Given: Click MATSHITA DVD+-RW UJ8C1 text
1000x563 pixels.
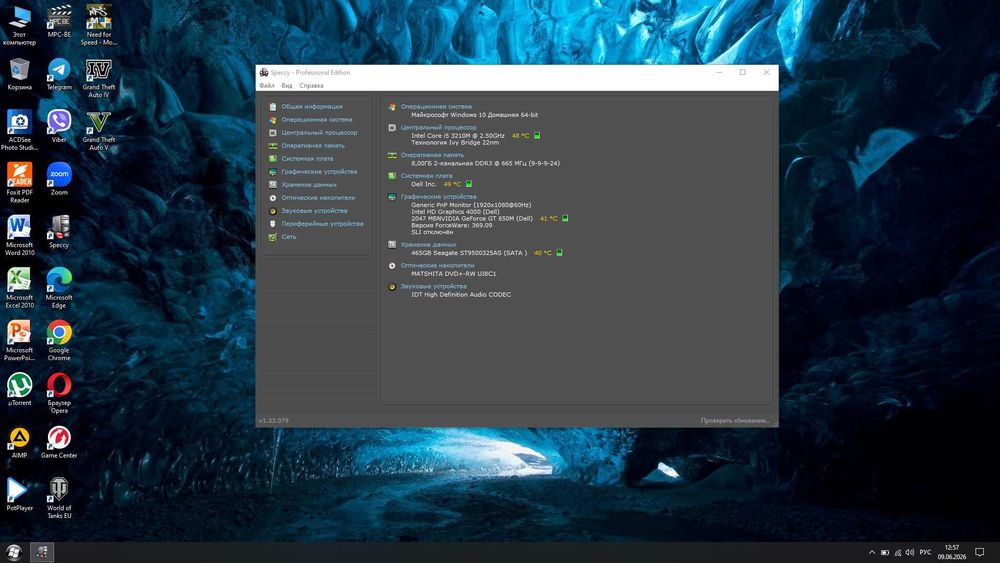Looking at the screenshot, I should [453, 274].
